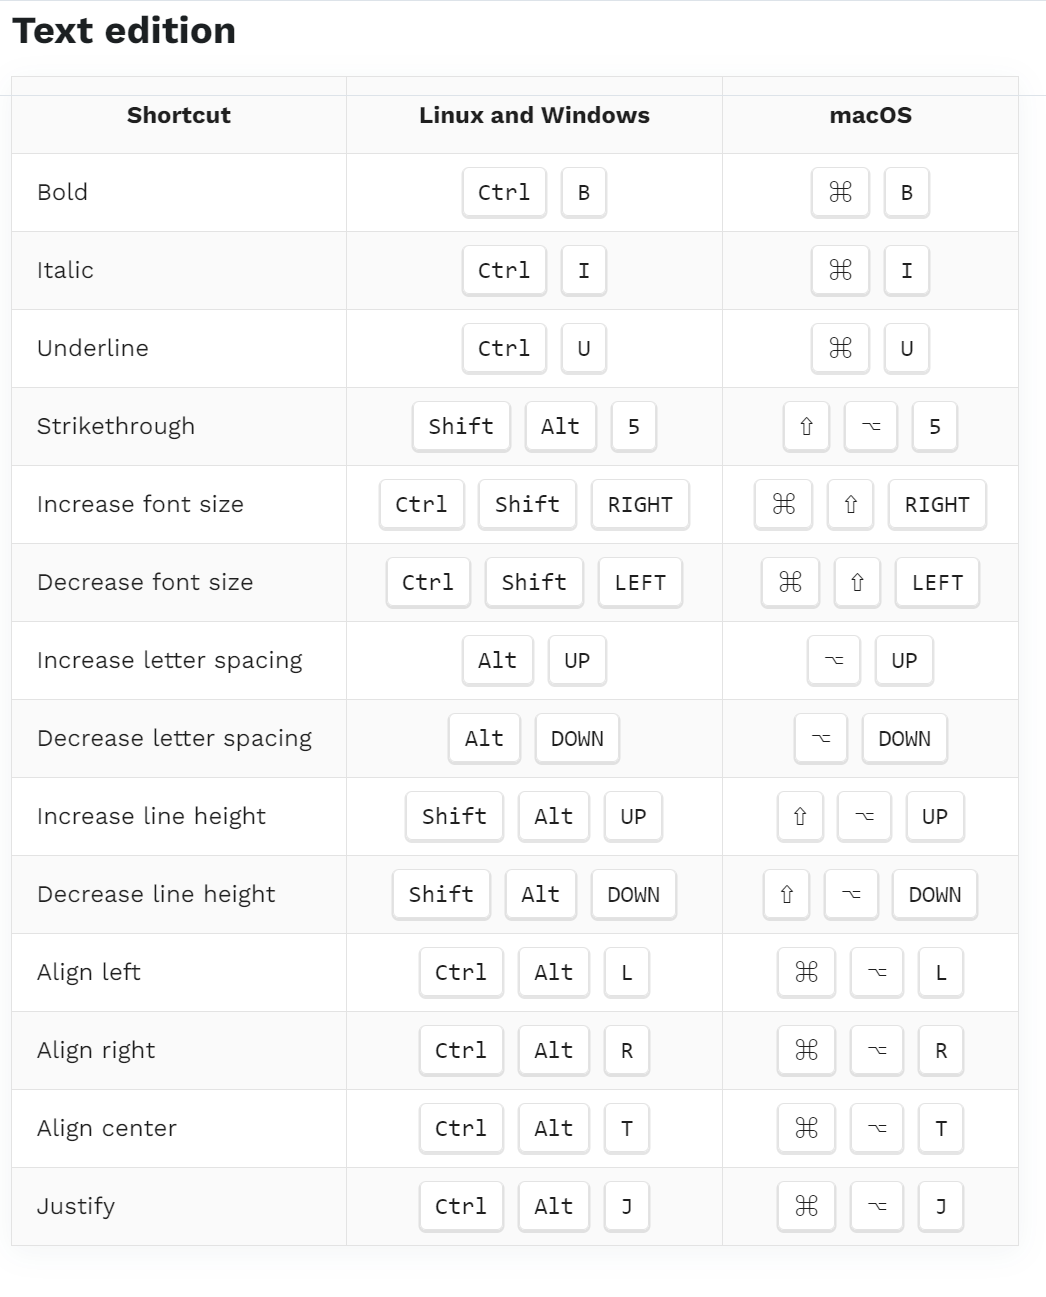Click Option key icon for Increase letter spacing
Viewport: 1046px width, 1297px height.
(x=834, y=660)
